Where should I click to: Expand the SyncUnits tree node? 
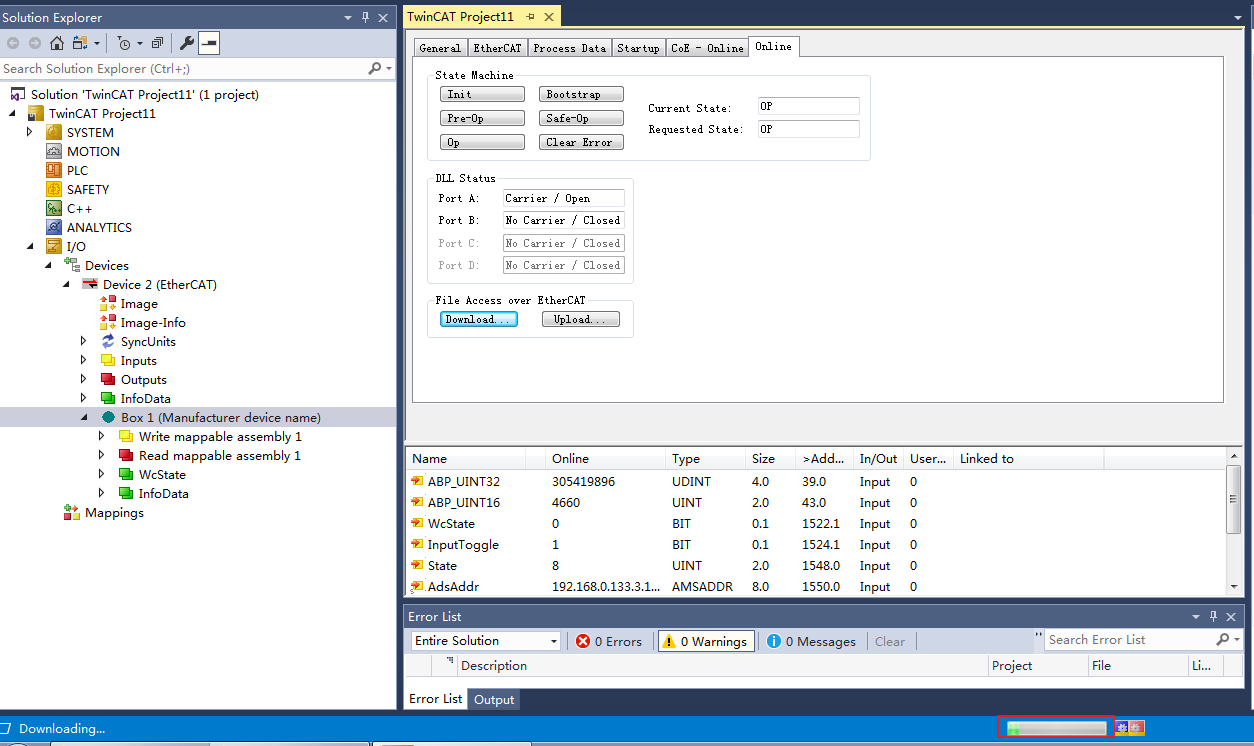tap(84, 341)
